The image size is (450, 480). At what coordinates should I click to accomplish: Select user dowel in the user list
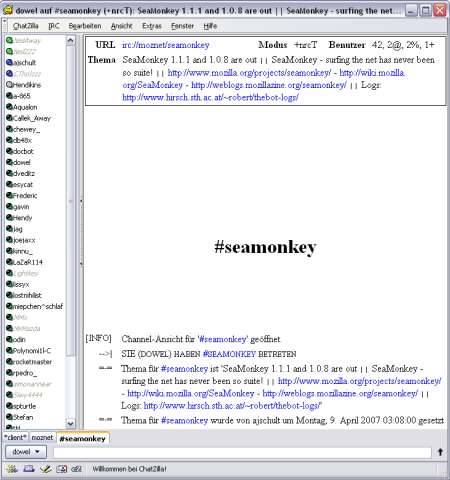coord(22,162)
